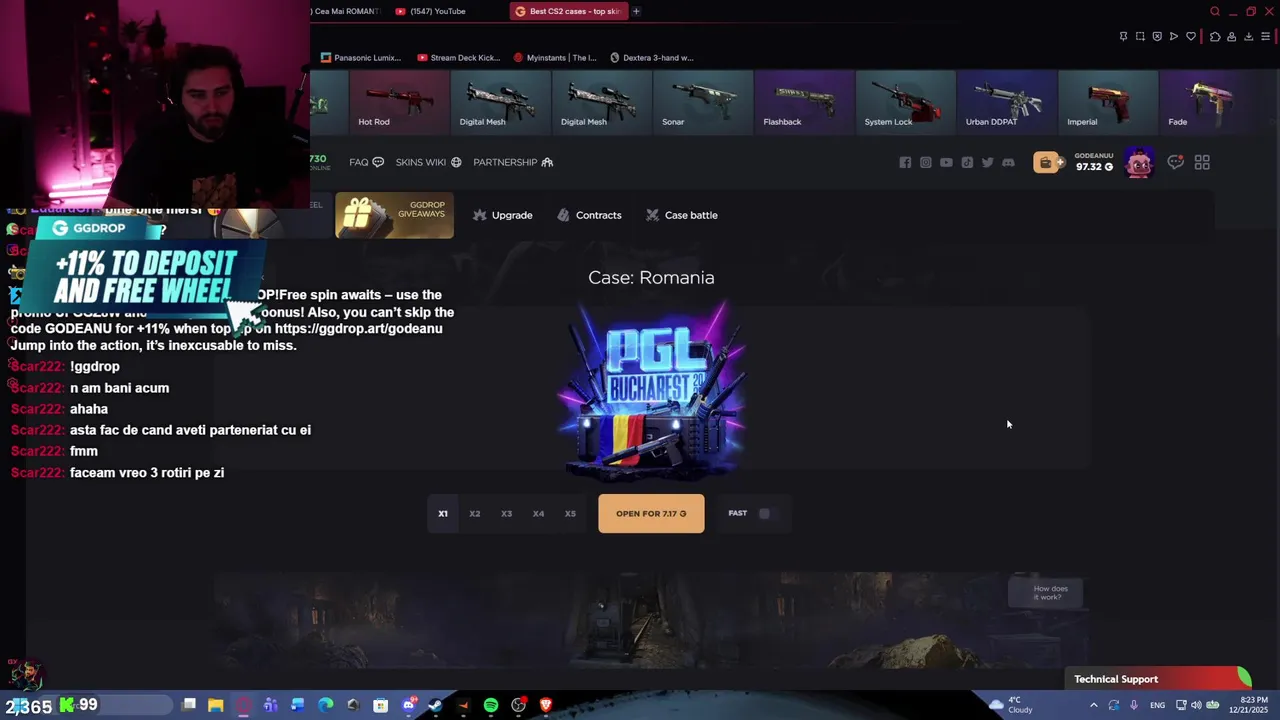
Task: Open the four-square grid menu icon
Action: click(1202, 162)
